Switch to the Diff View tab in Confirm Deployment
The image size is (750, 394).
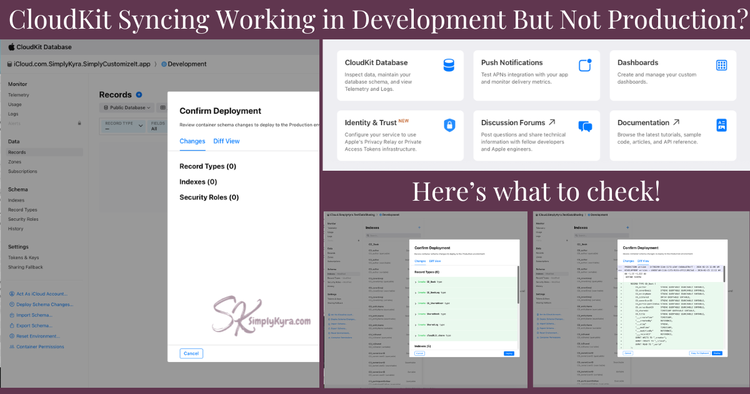click(227, 141)
